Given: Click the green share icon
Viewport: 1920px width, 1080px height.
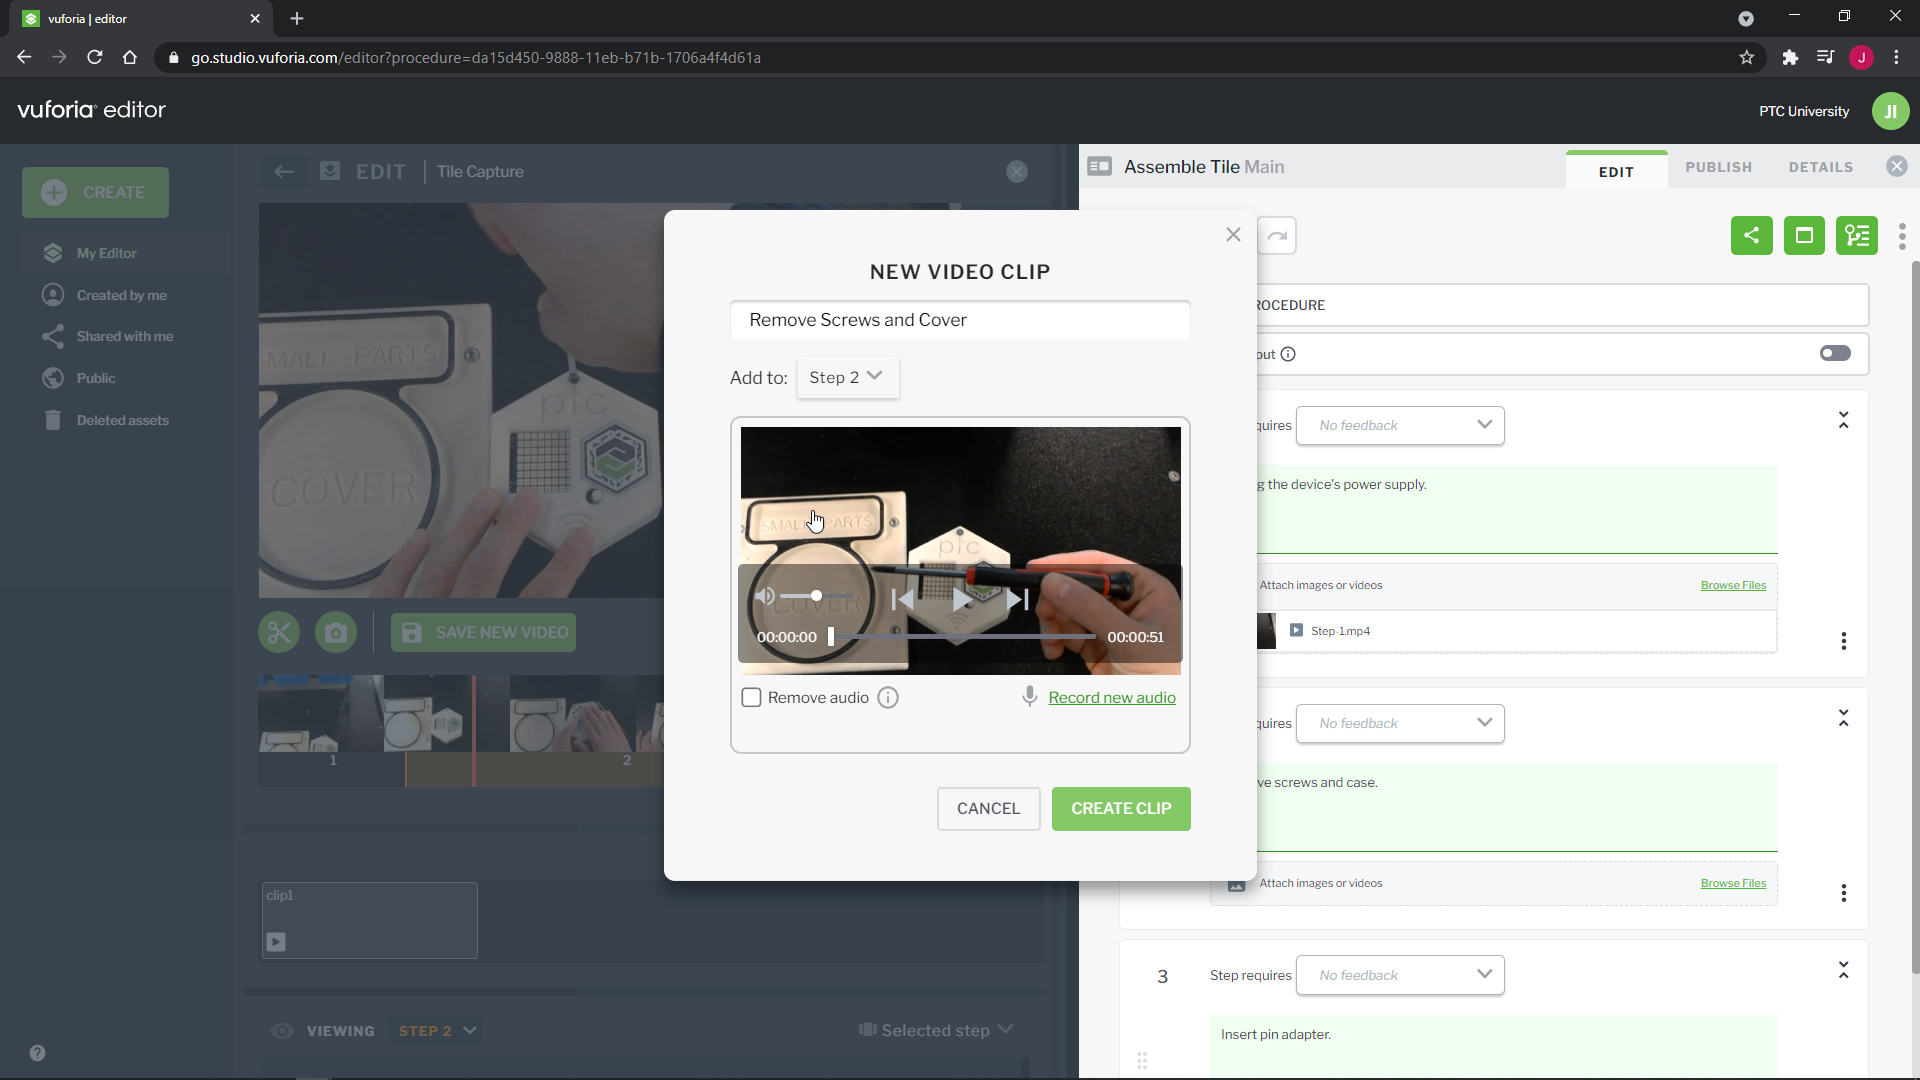Looking at the screenshot, I should click(1751, 236).
